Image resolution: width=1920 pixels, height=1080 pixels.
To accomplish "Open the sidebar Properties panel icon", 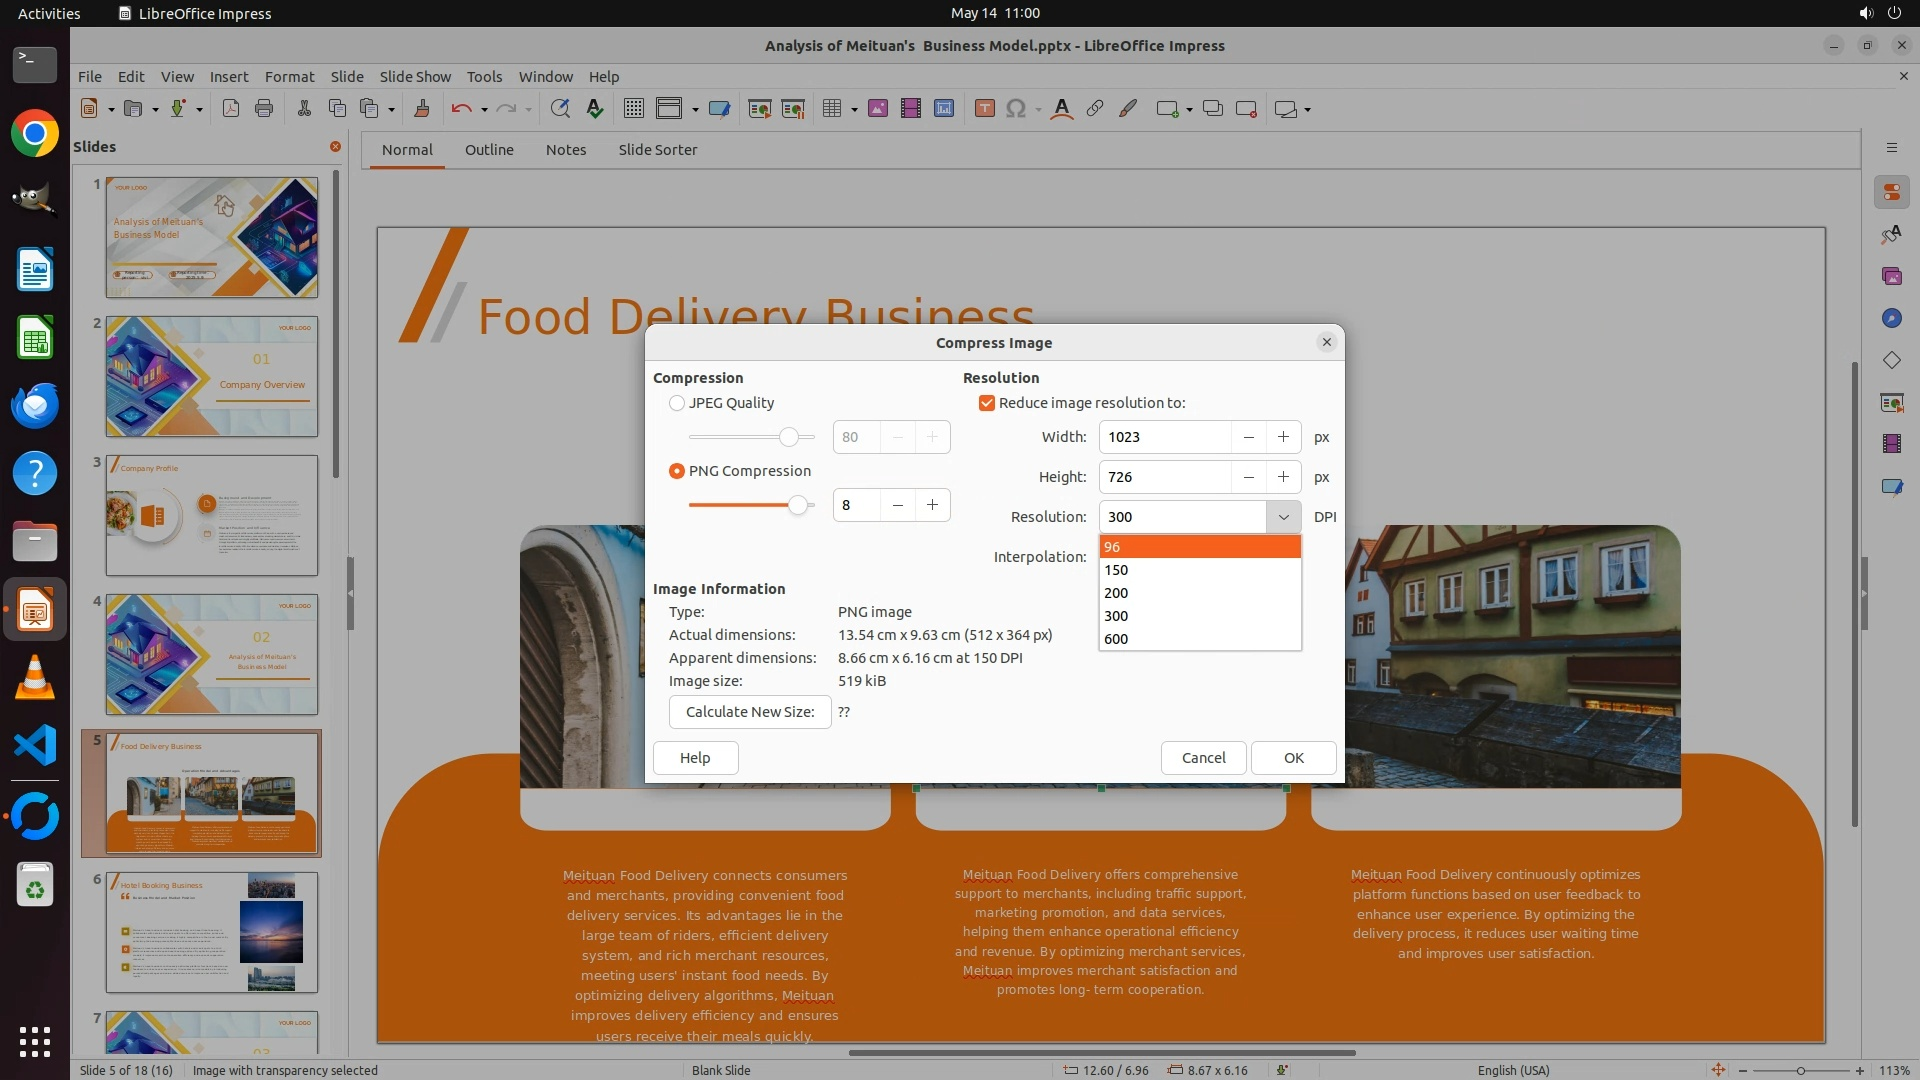I will (x=1891, y=192).
